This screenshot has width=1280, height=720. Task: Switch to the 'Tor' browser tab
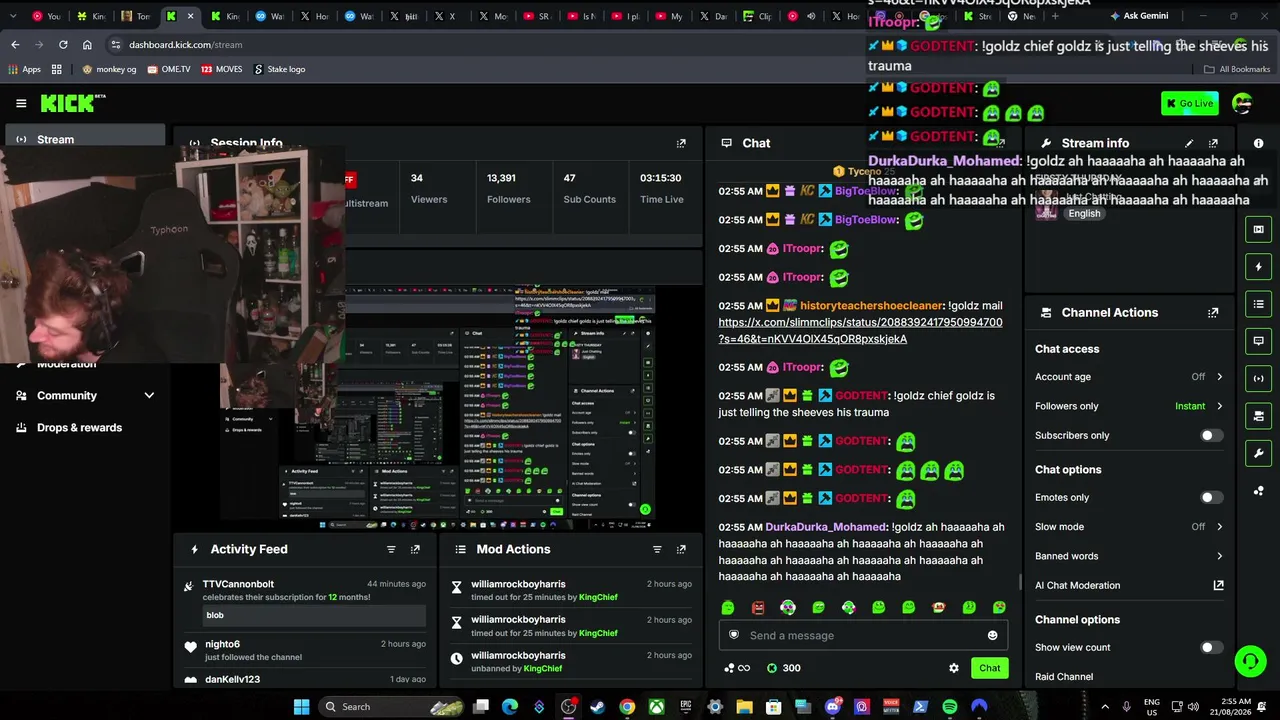point(136,16)
